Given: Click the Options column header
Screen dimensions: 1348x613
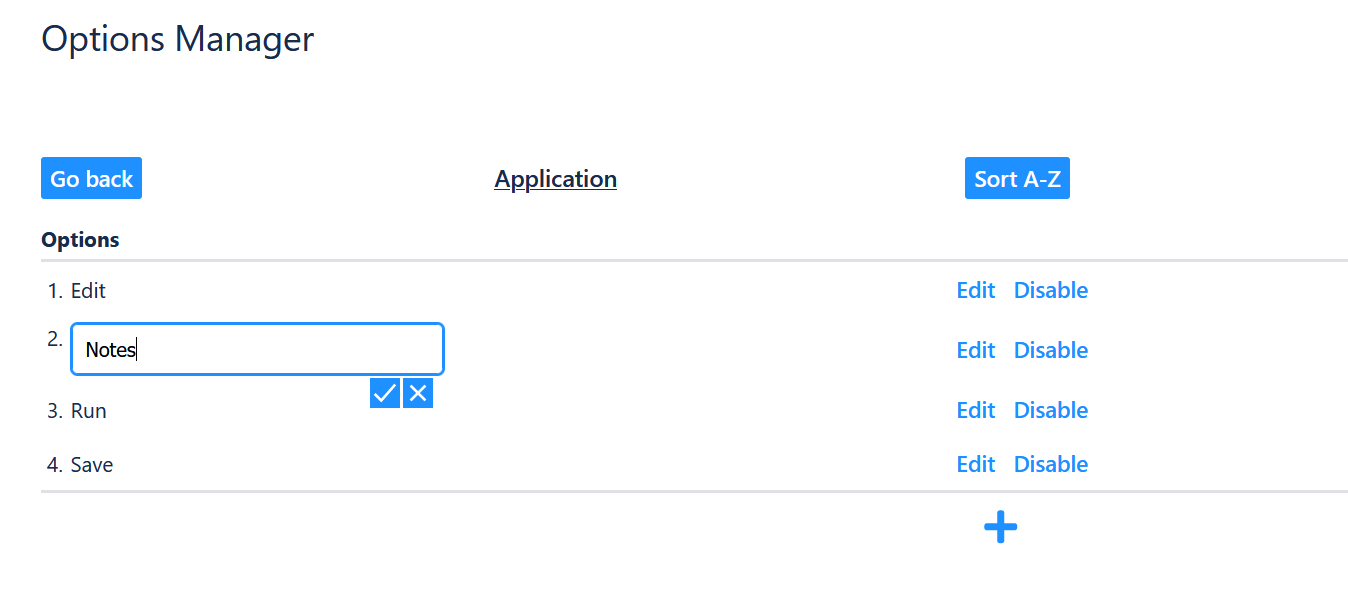Looking at the screenshot, I should [80, 240].
